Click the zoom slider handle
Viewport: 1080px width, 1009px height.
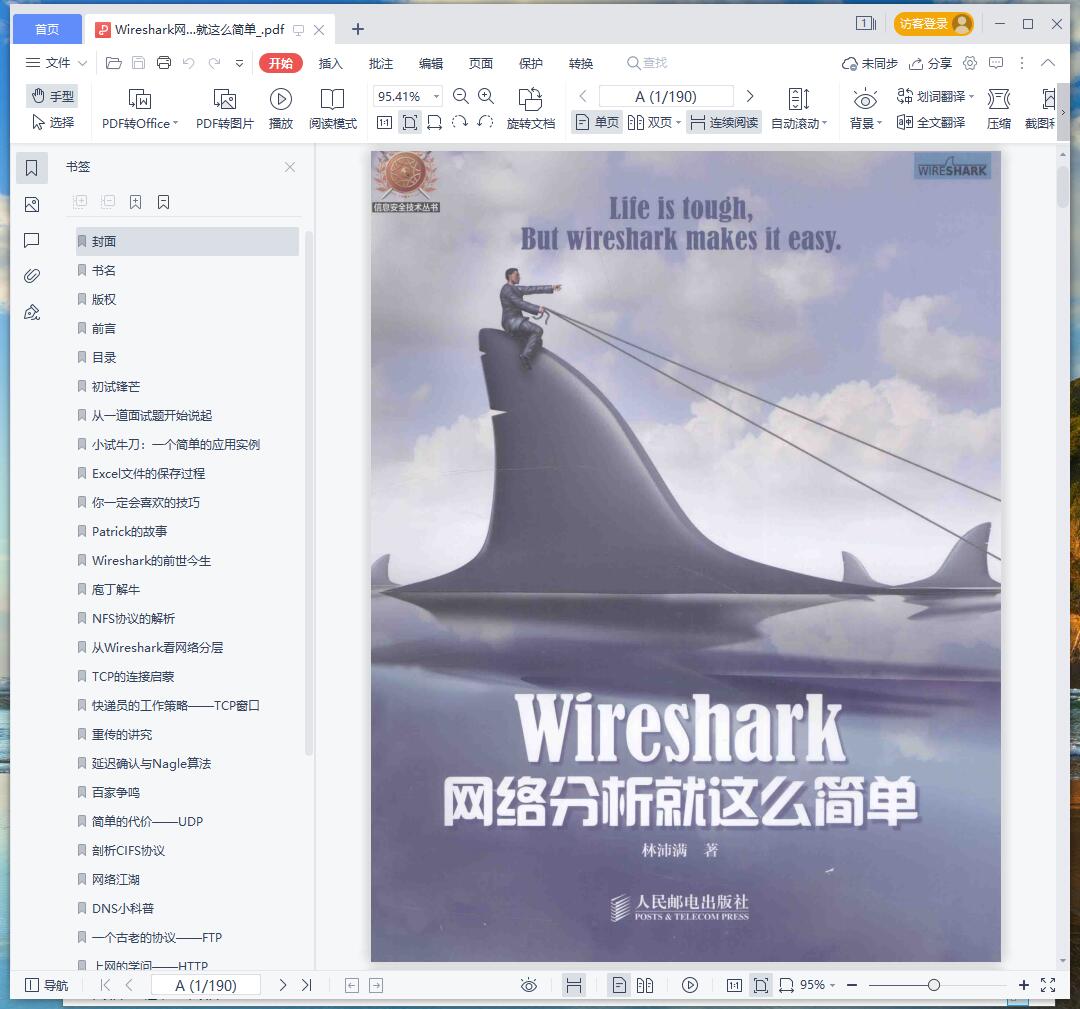click(933, 985)
